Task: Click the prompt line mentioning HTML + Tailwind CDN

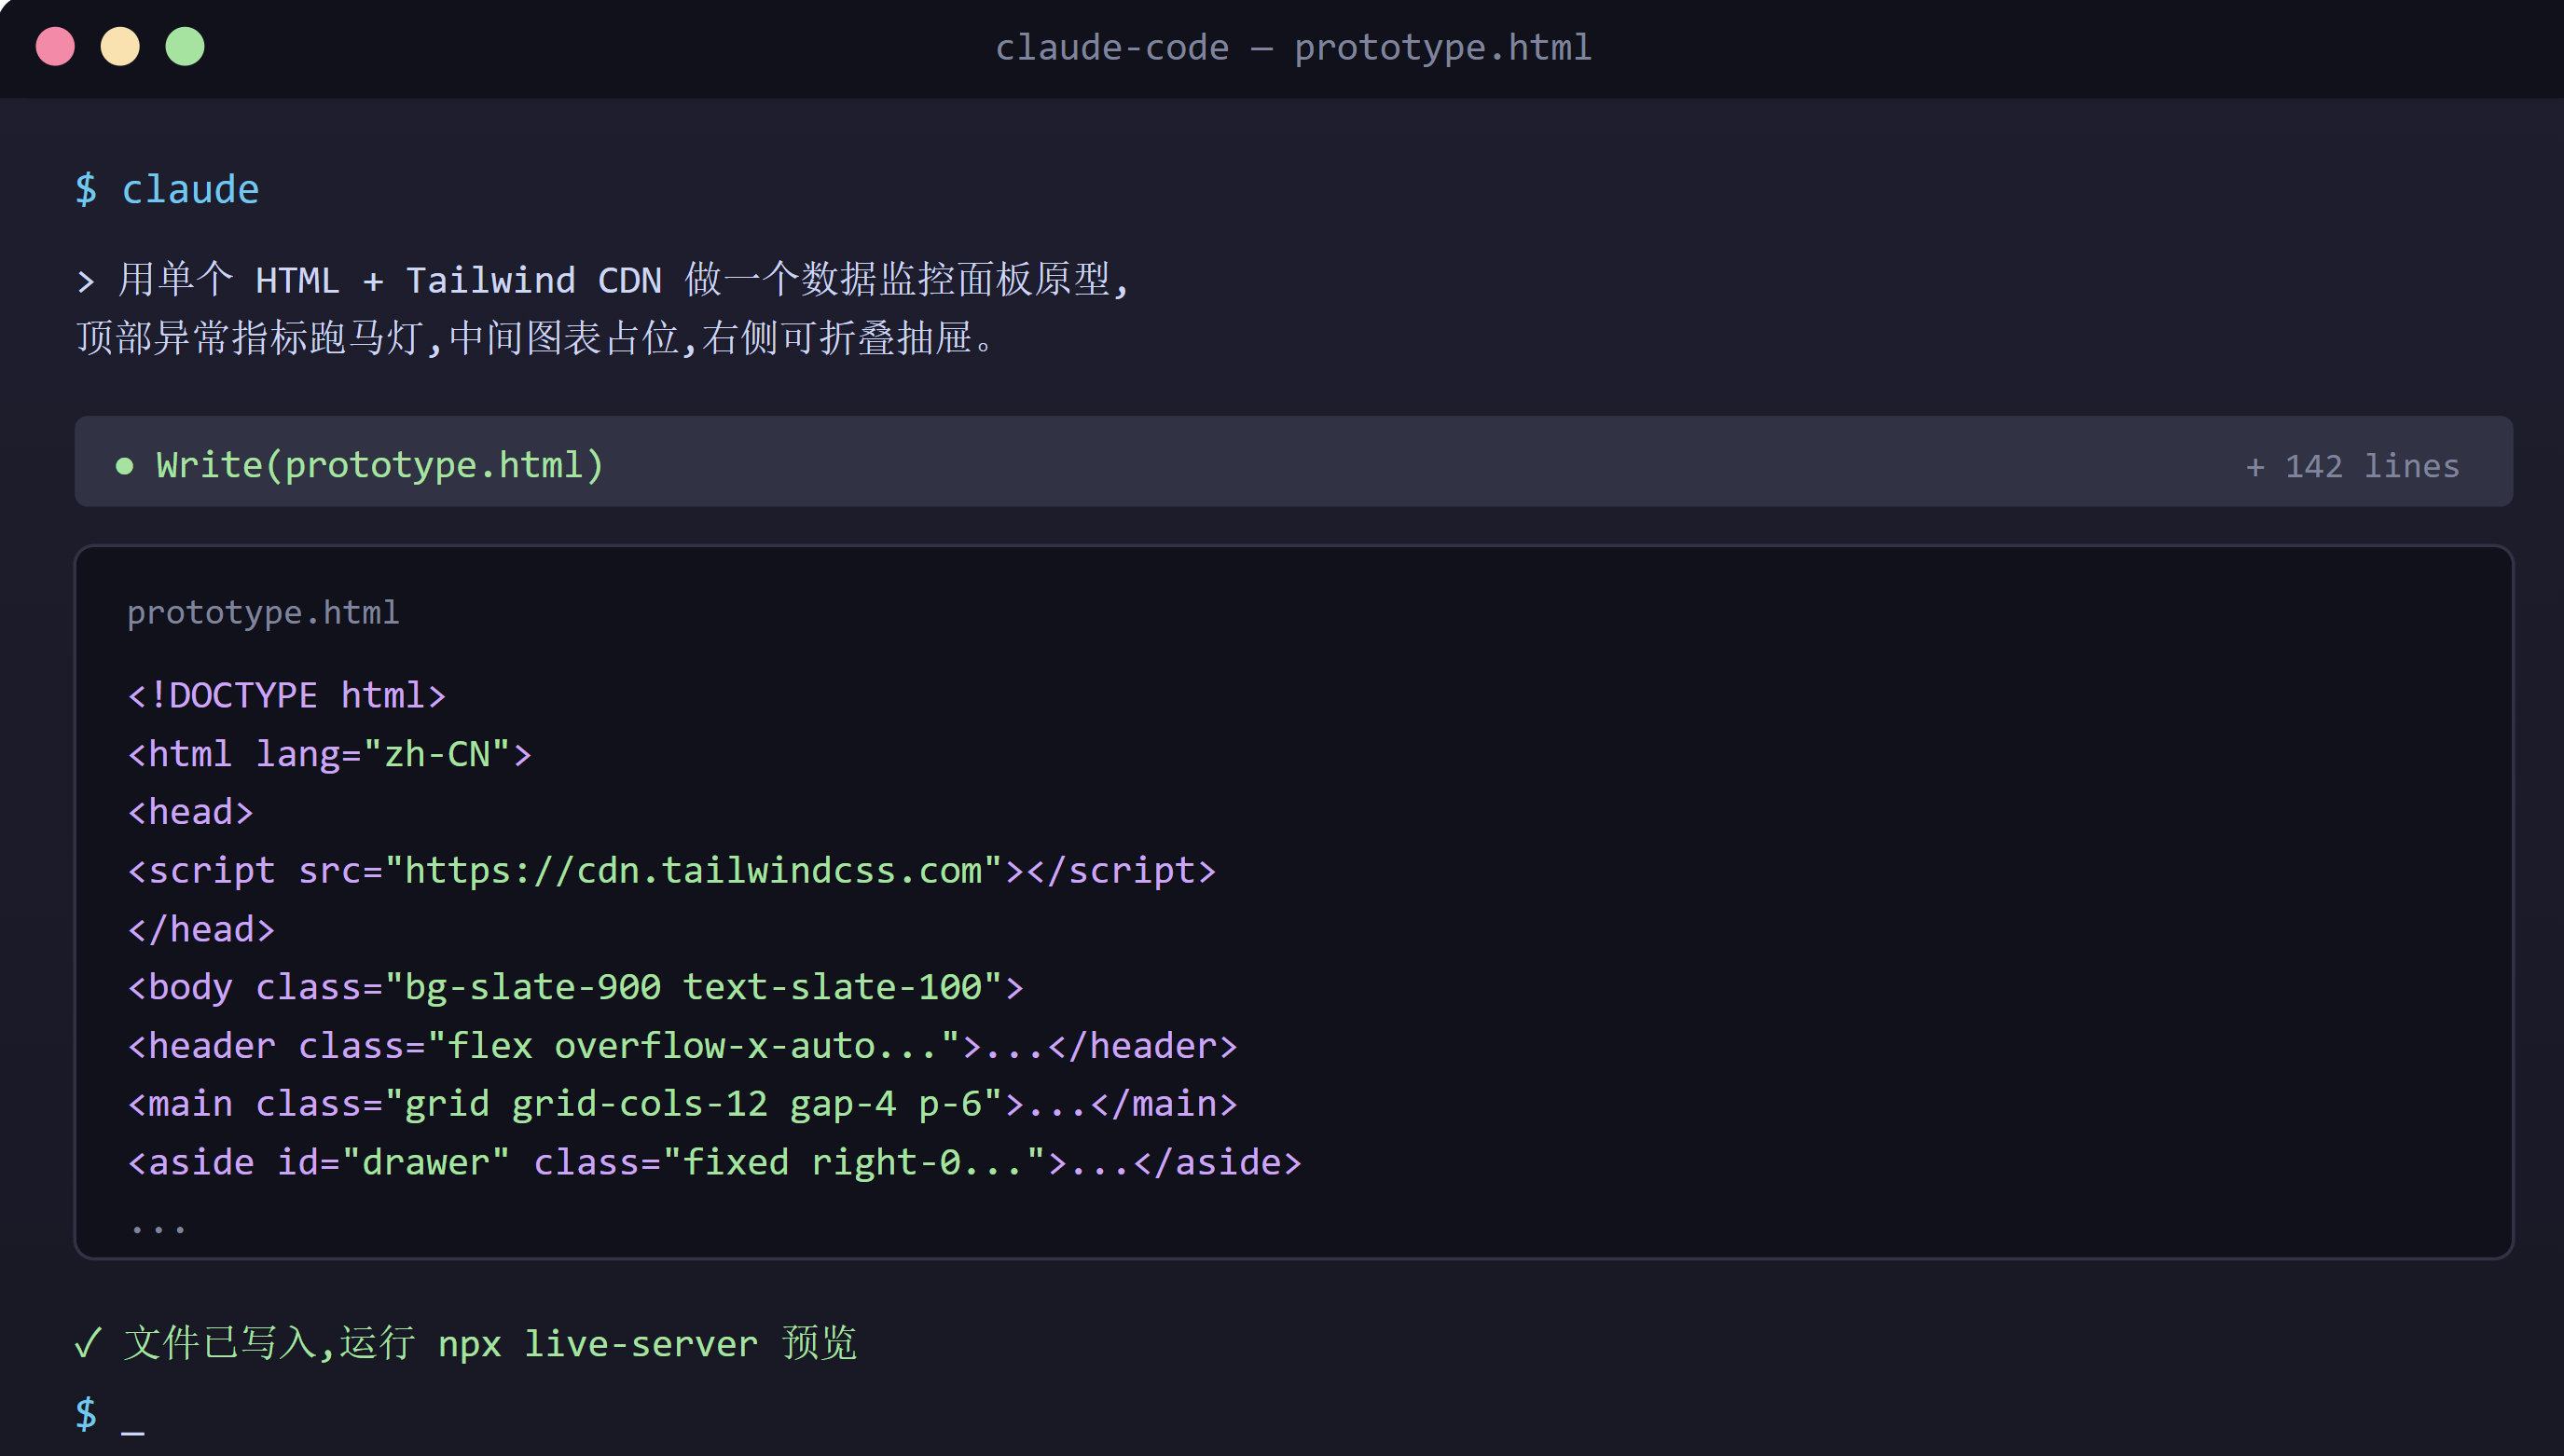Action: click(x=603, y=279)
